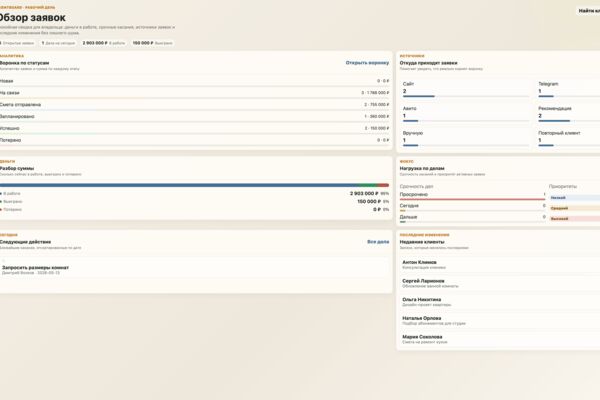Select the 'Высокий' priority bar
Image resolution: width=600 pixels, height=400 pixels.
(575, 219)
